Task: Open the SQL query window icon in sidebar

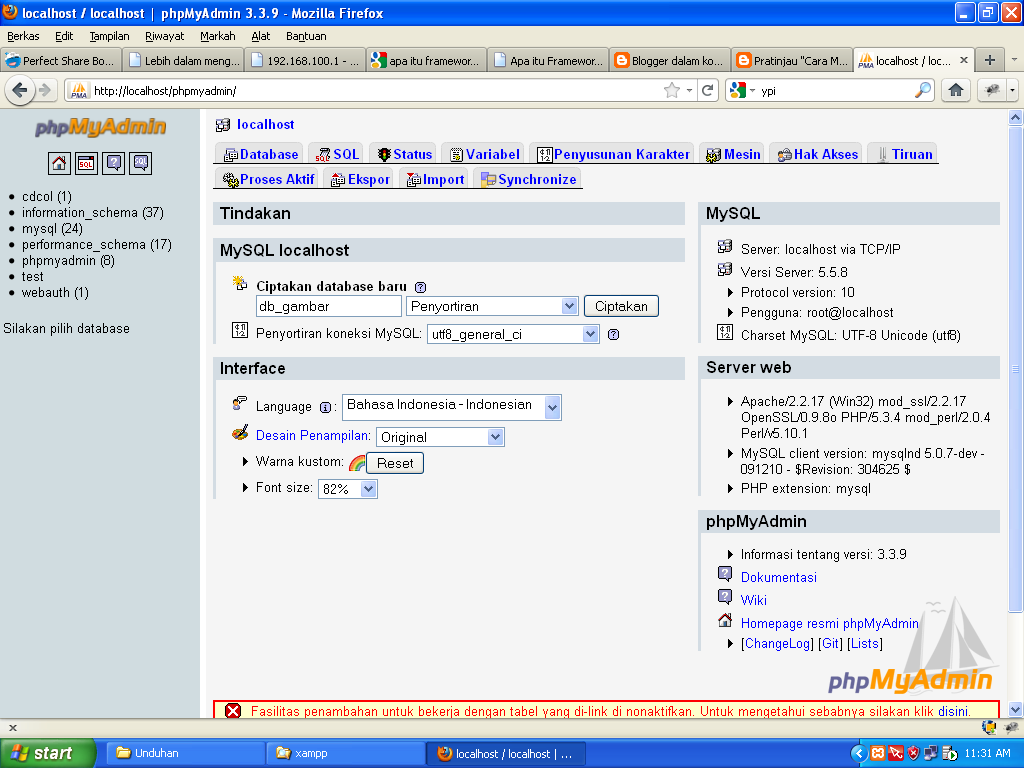Action: pyautogui.click(x=86, y=163)
